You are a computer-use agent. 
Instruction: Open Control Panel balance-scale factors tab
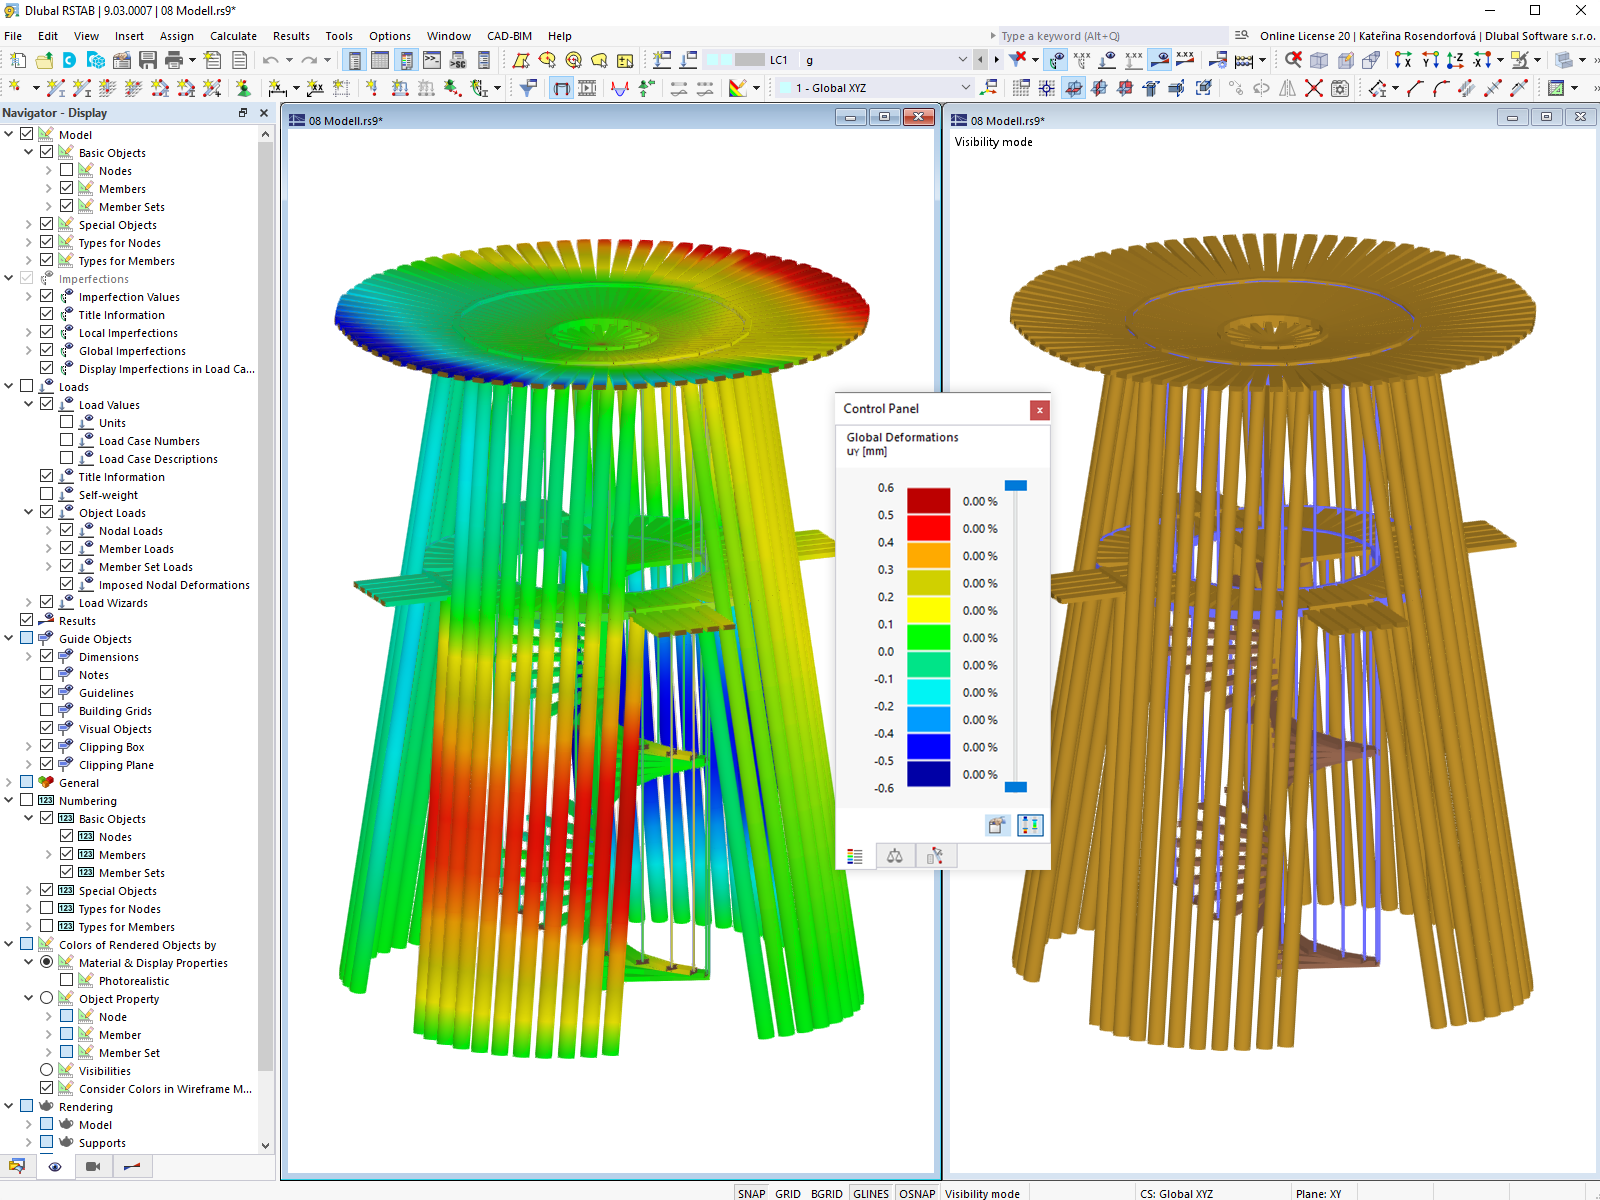[x=895, y=856]
